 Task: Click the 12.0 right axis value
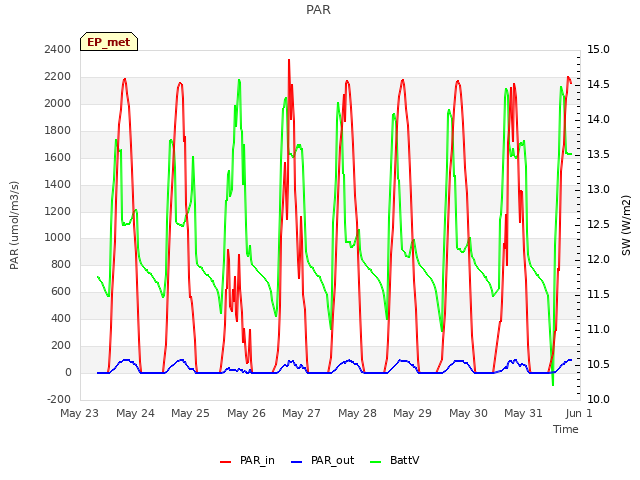click(598, 260)
